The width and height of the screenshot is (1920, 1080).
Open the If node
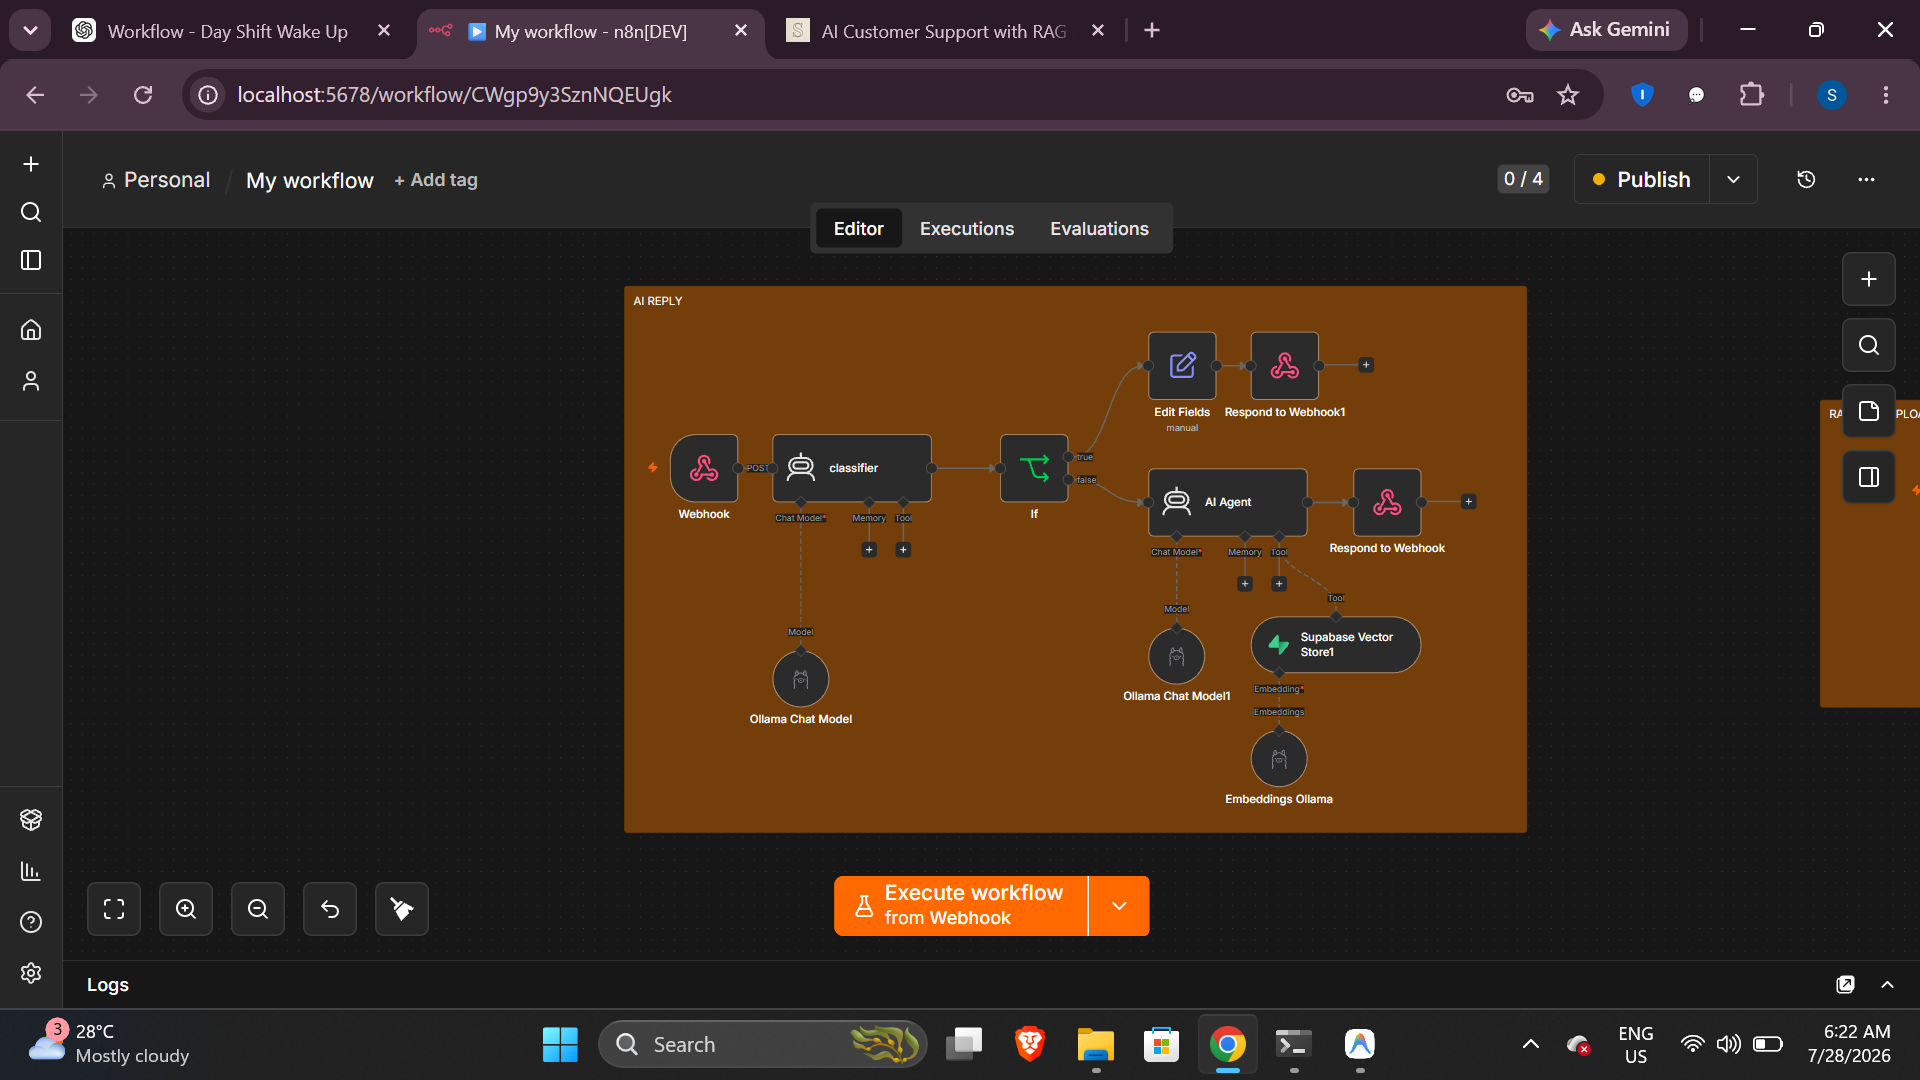[x=1034, y=468]
